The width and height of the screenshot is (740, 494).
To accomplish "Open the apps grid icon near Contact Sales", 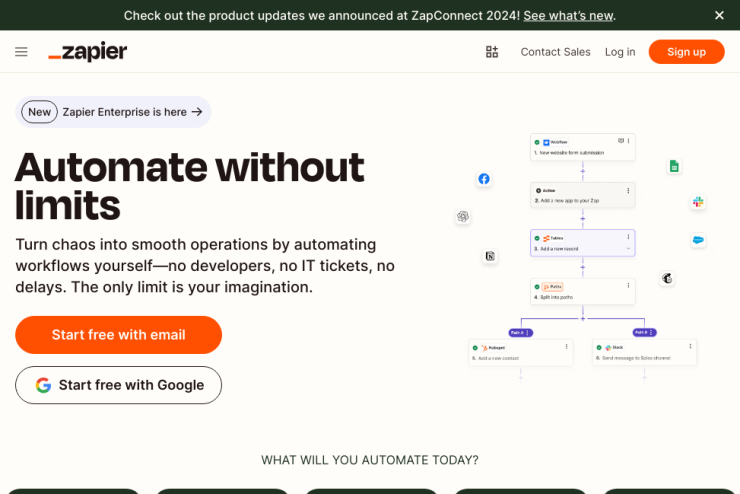I will coord(492,52).
